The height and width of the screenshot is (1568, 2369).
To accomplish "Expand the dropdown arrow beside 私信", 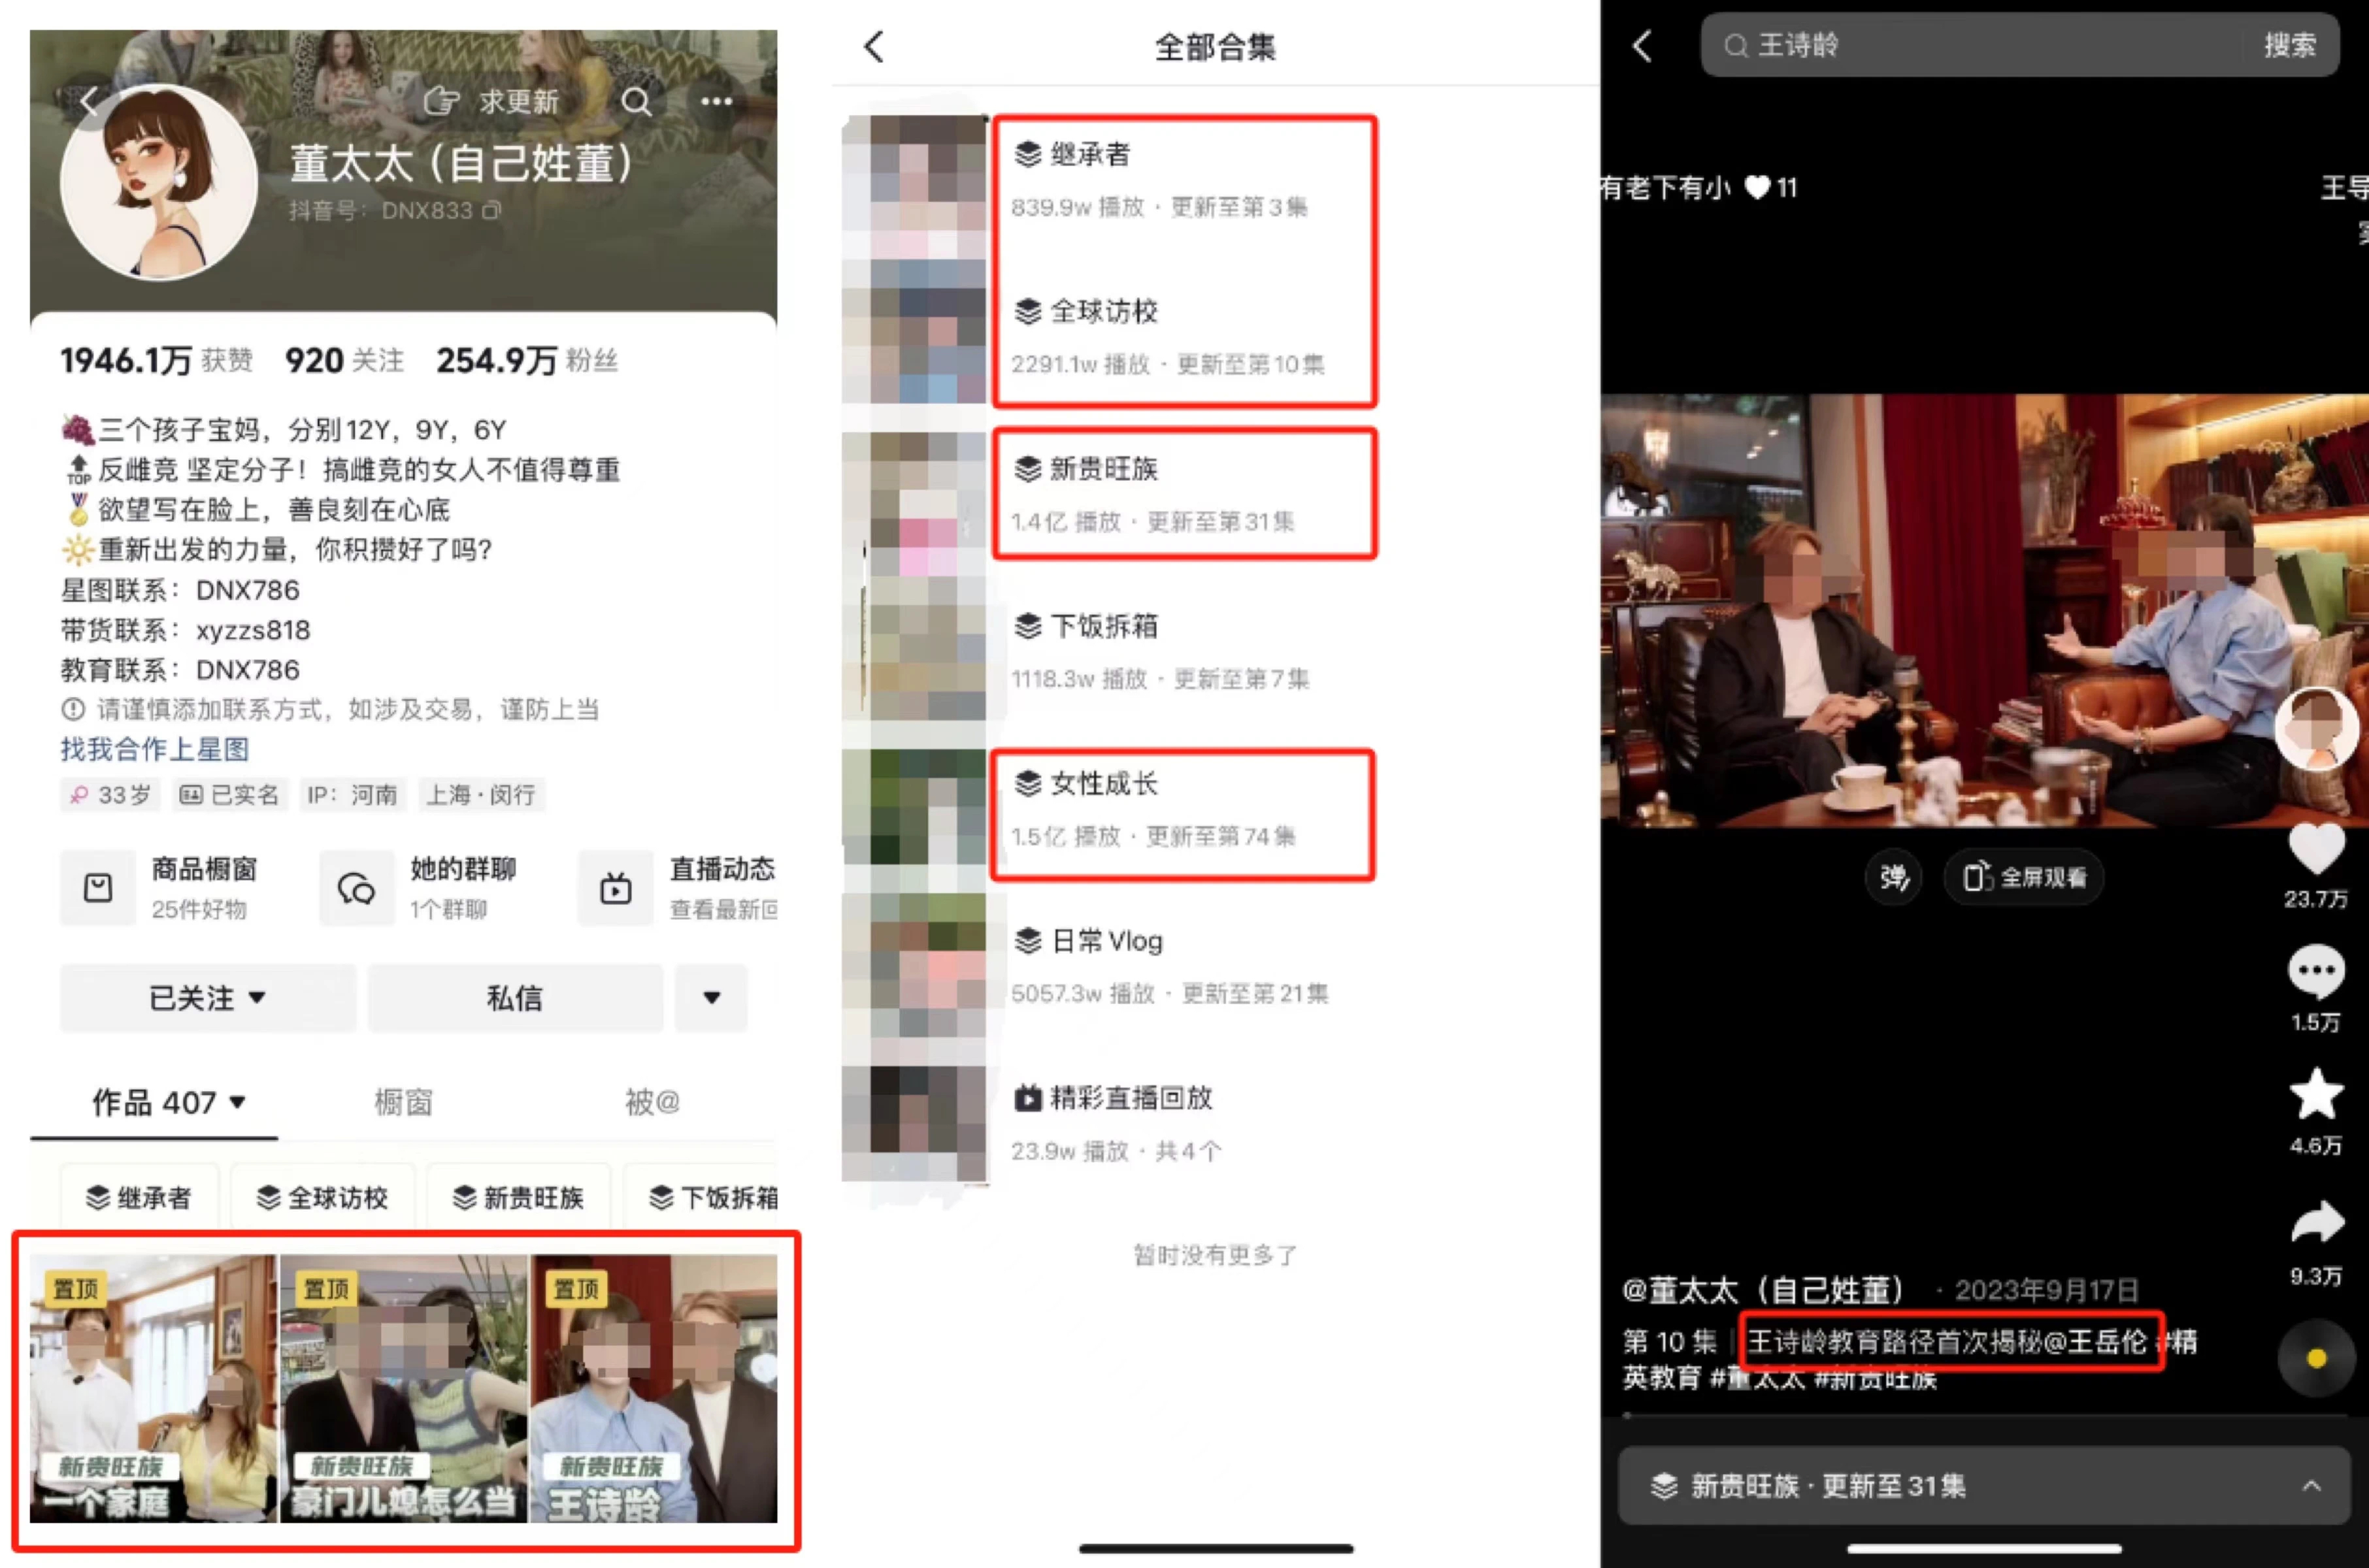I will (711, 997).
